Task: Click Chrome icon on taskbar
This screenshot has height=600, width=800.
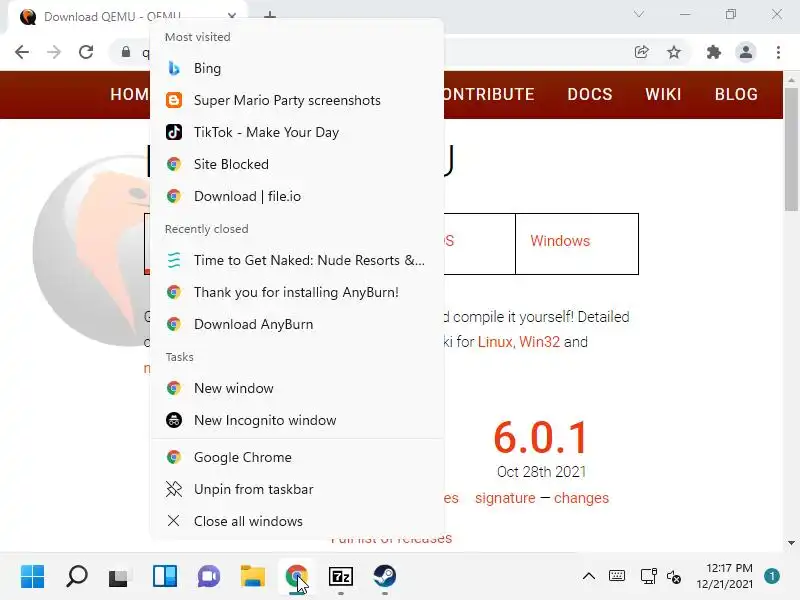Action: pos(297,577)
